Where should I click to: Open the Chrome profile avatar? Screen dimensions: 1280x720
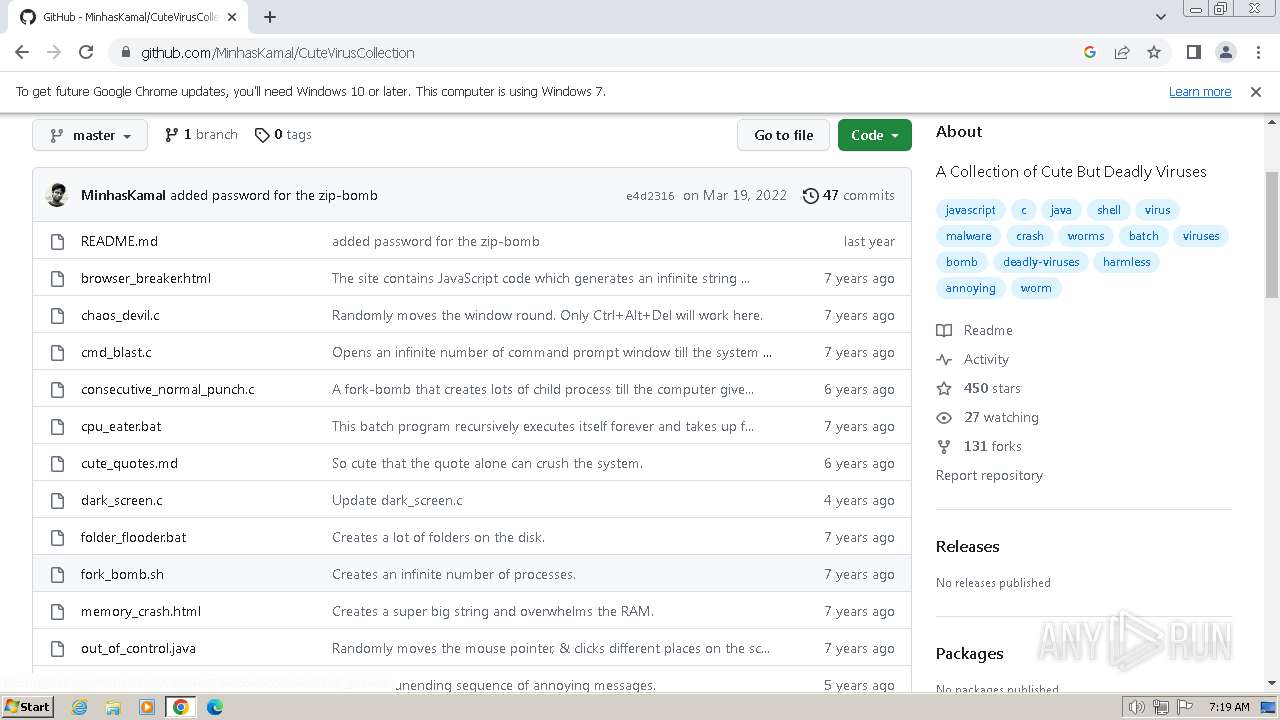[1225, 52]
